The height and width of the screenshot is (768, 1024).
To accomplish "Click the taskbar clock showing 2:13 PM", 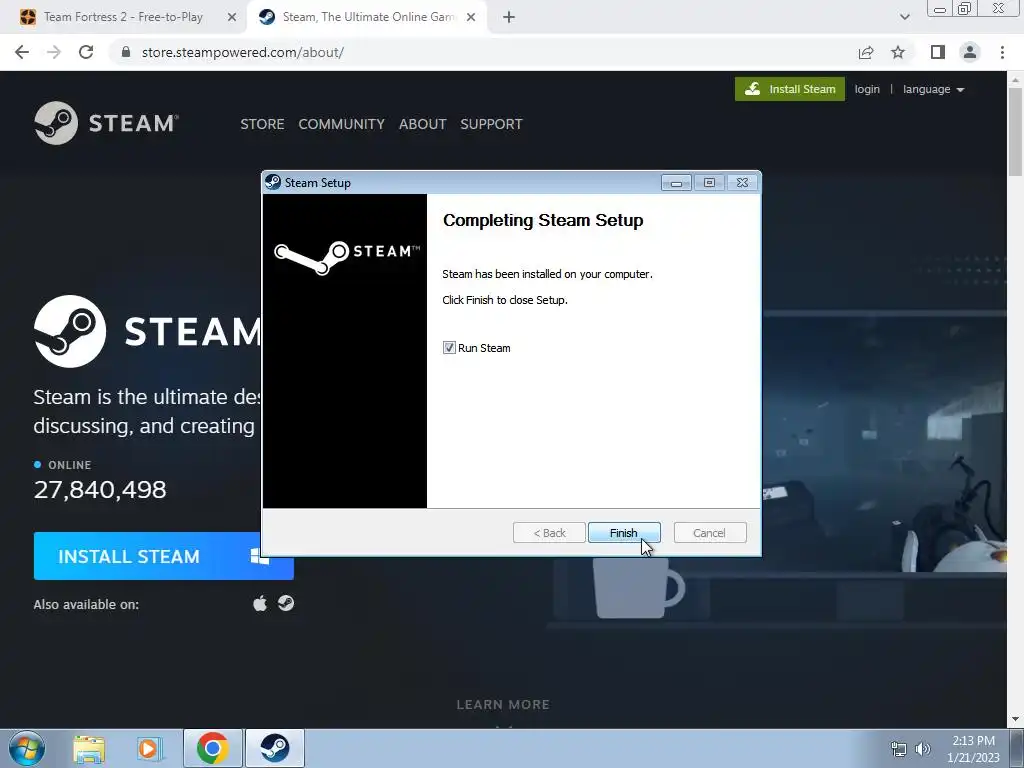I will [x=973, y=749].
